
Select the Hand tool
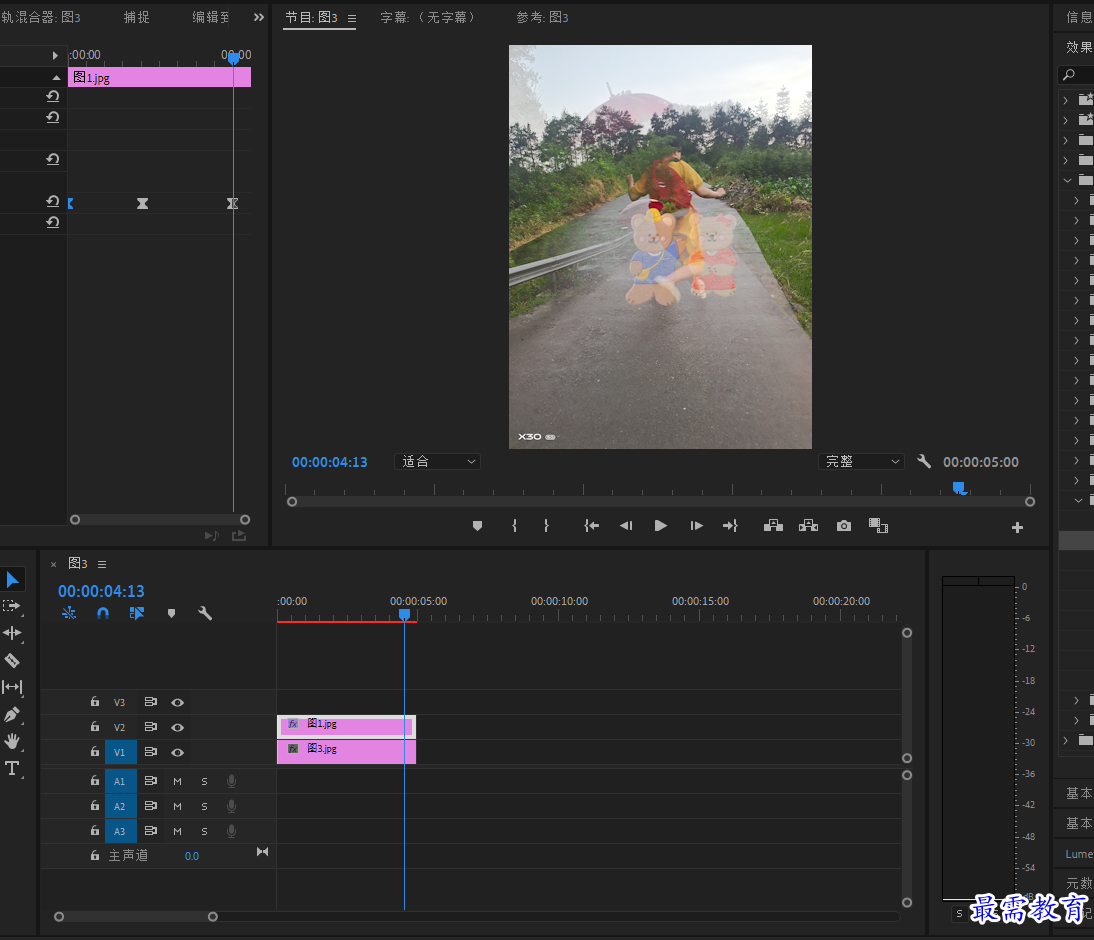pyautogui.click(x=12, y=741)
